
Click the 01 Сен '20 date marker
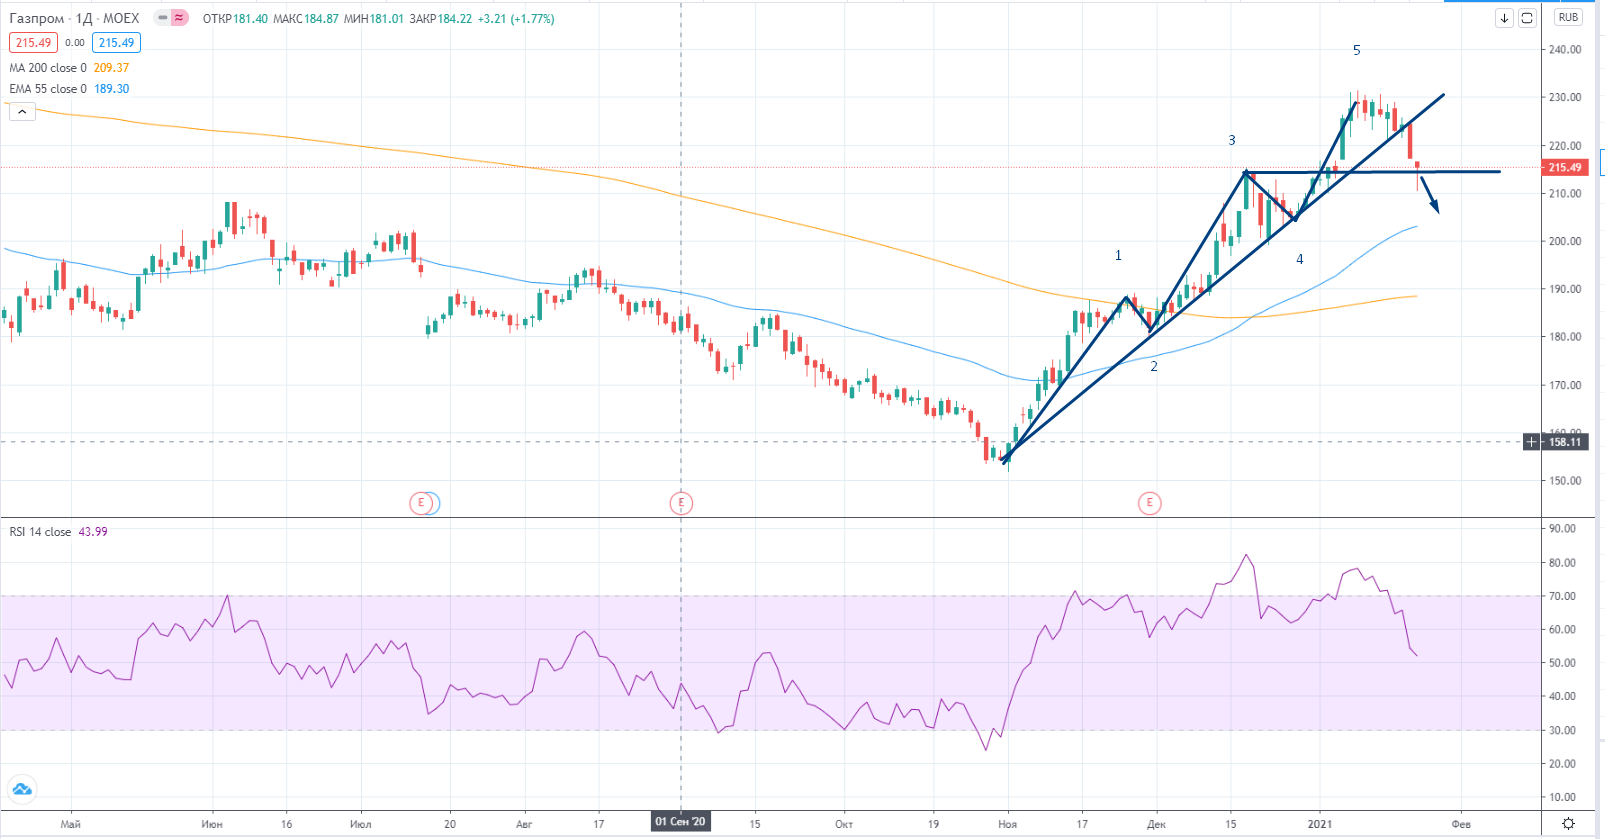tap(680, 822)
